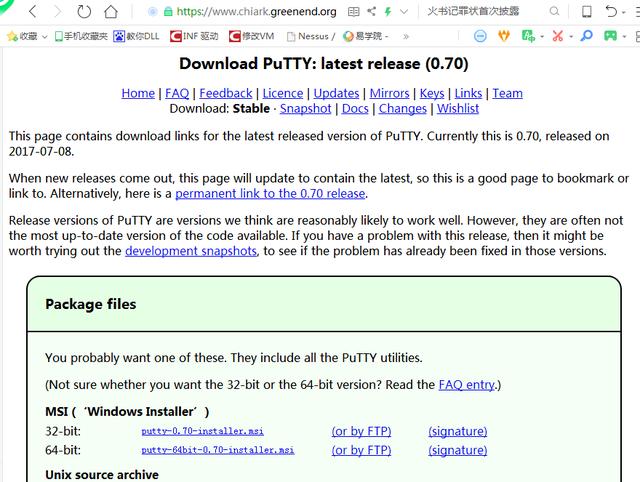The width and height of the screenshot is (640, 482).
Task: Open the browser home page
Action: point(111,12)
